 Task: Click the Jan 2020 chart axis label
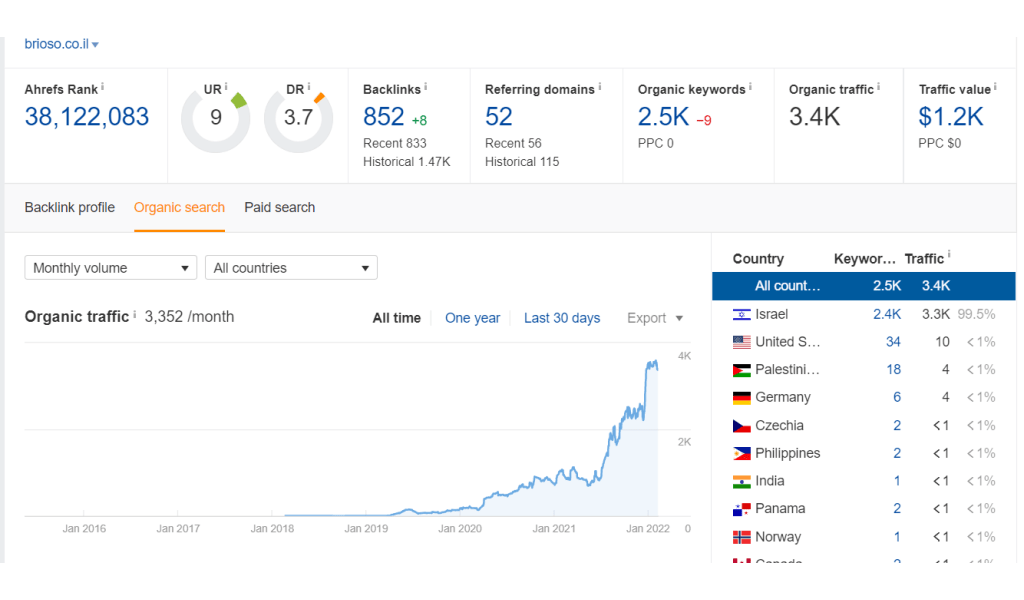pyautogui.click(x=460, y=529)
